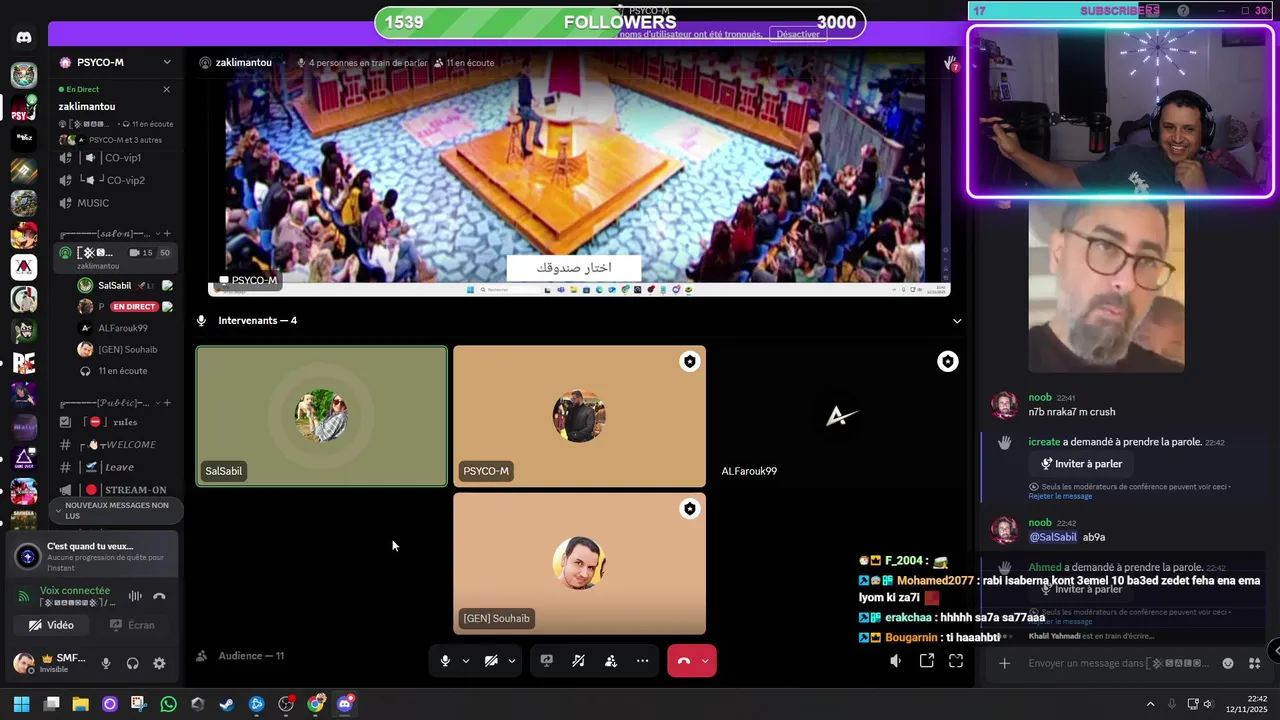The height and width of the screenshot is (720, 1280).
Task: Select ALFarouk99 in channel member list
Action: coord(124,328)
